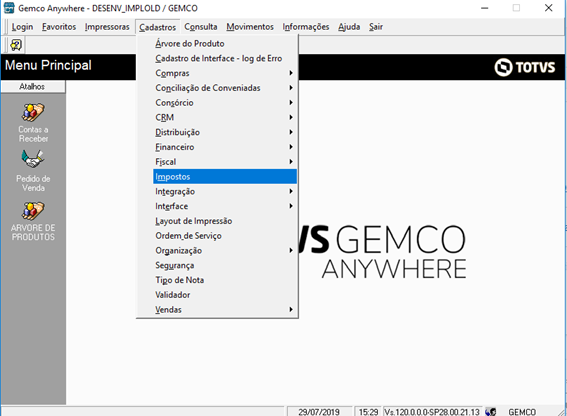Image resolution: width=567 pixels, height=416 pixels.
Task: Open the Impressoras menu
Action: [x=107, y=27]
